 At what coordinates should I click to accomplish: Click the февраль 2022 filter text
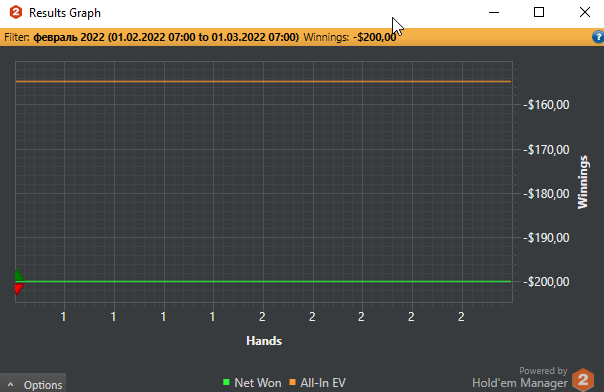(166, 37)
